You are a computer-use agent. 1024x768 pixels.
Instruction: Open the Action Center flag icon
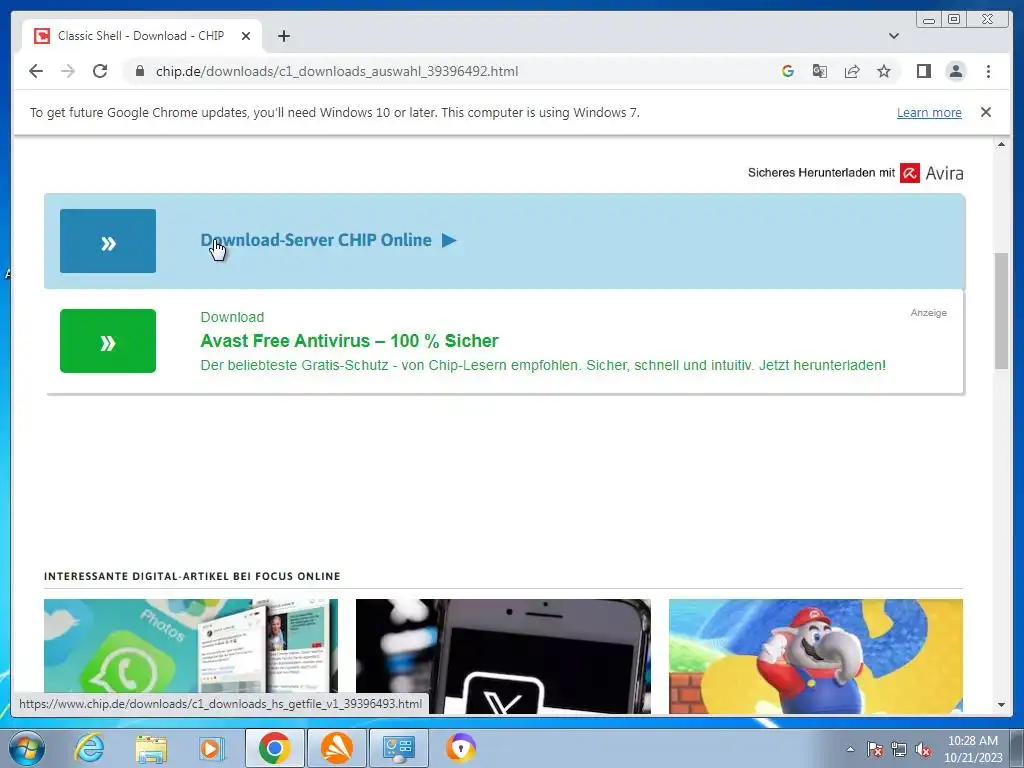coord(875,750)
